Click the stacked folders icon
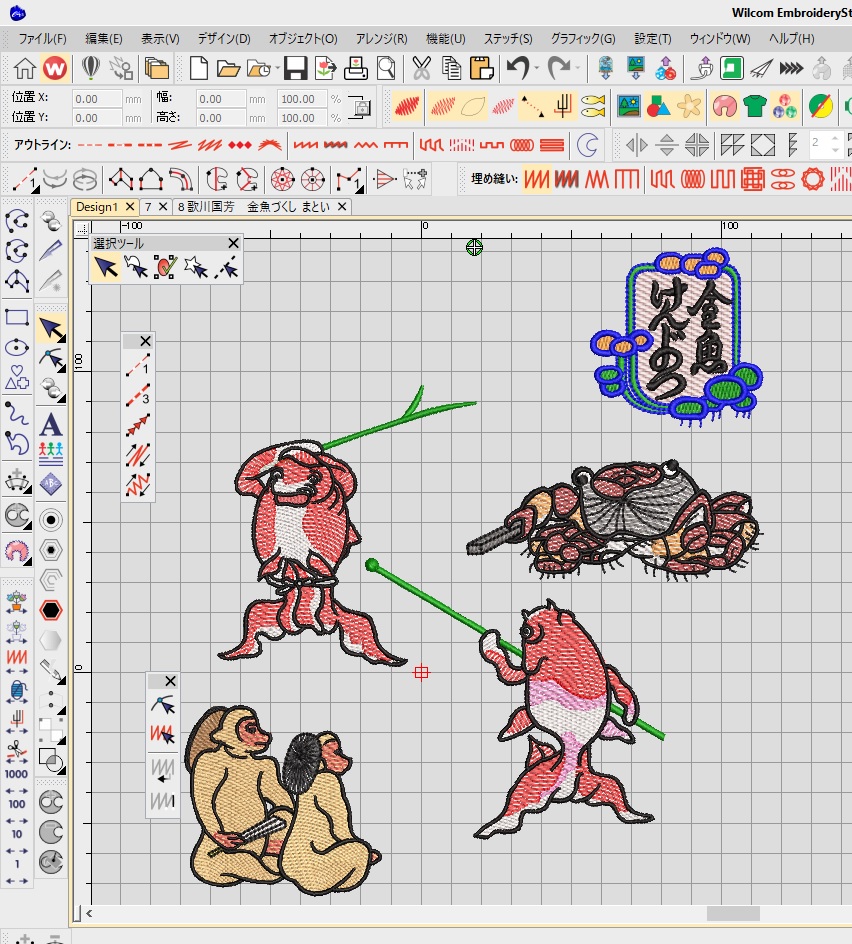The width and height of the screenshot is (852, 944). coord(157,68)
